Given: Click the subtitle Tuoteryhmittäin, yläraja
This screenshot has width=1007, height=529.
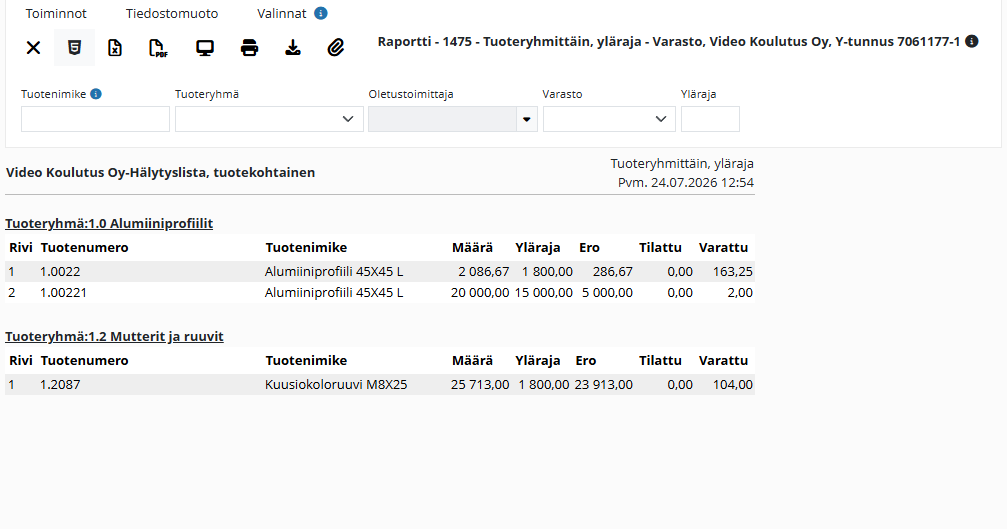Looking at the screenshot, I should tap(682, 164).
